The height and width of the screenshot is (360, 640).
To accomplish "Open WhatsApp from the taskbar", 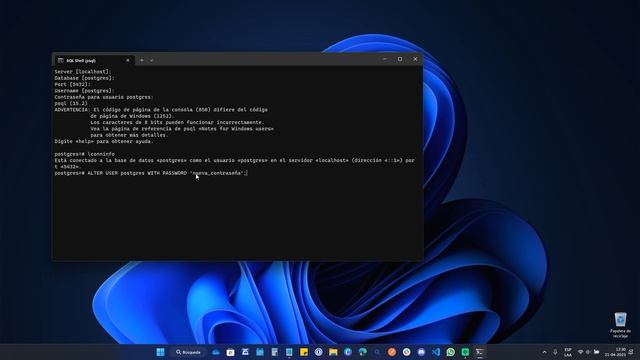I will (x=451, y=352).
